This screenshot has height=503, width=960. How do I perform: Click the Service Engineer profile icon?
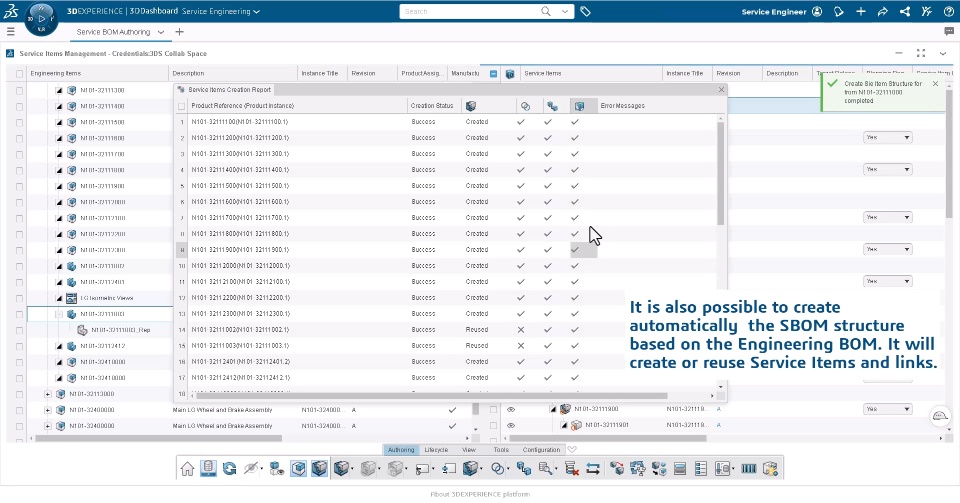pos(817,11)
